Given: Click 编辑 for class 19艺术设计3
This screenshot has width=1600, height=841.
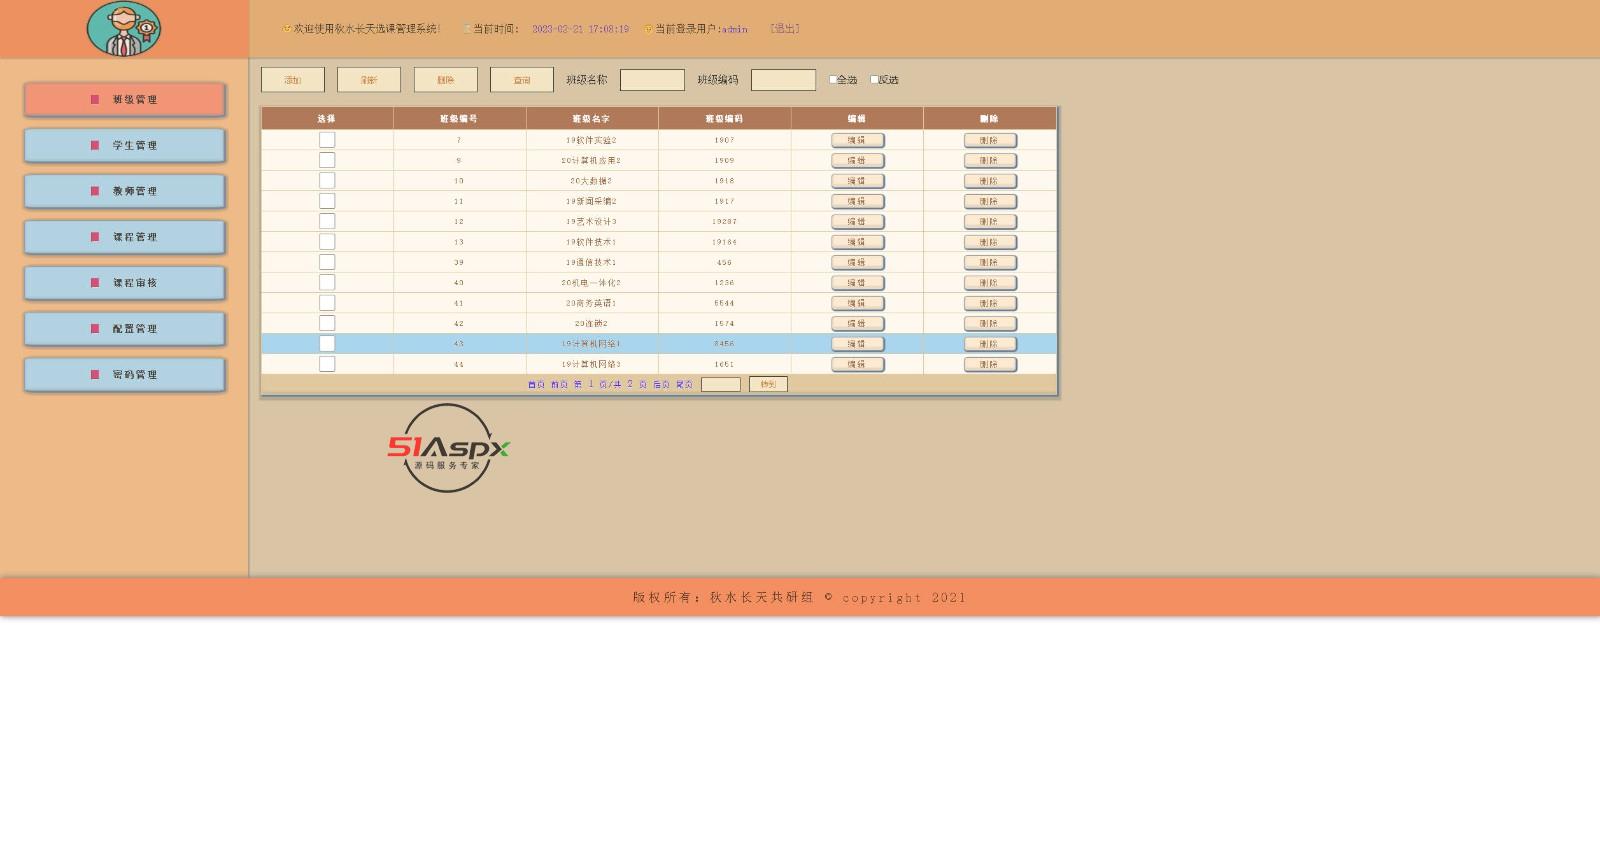Looking at the screenshot, I should (x=857, y=222).
